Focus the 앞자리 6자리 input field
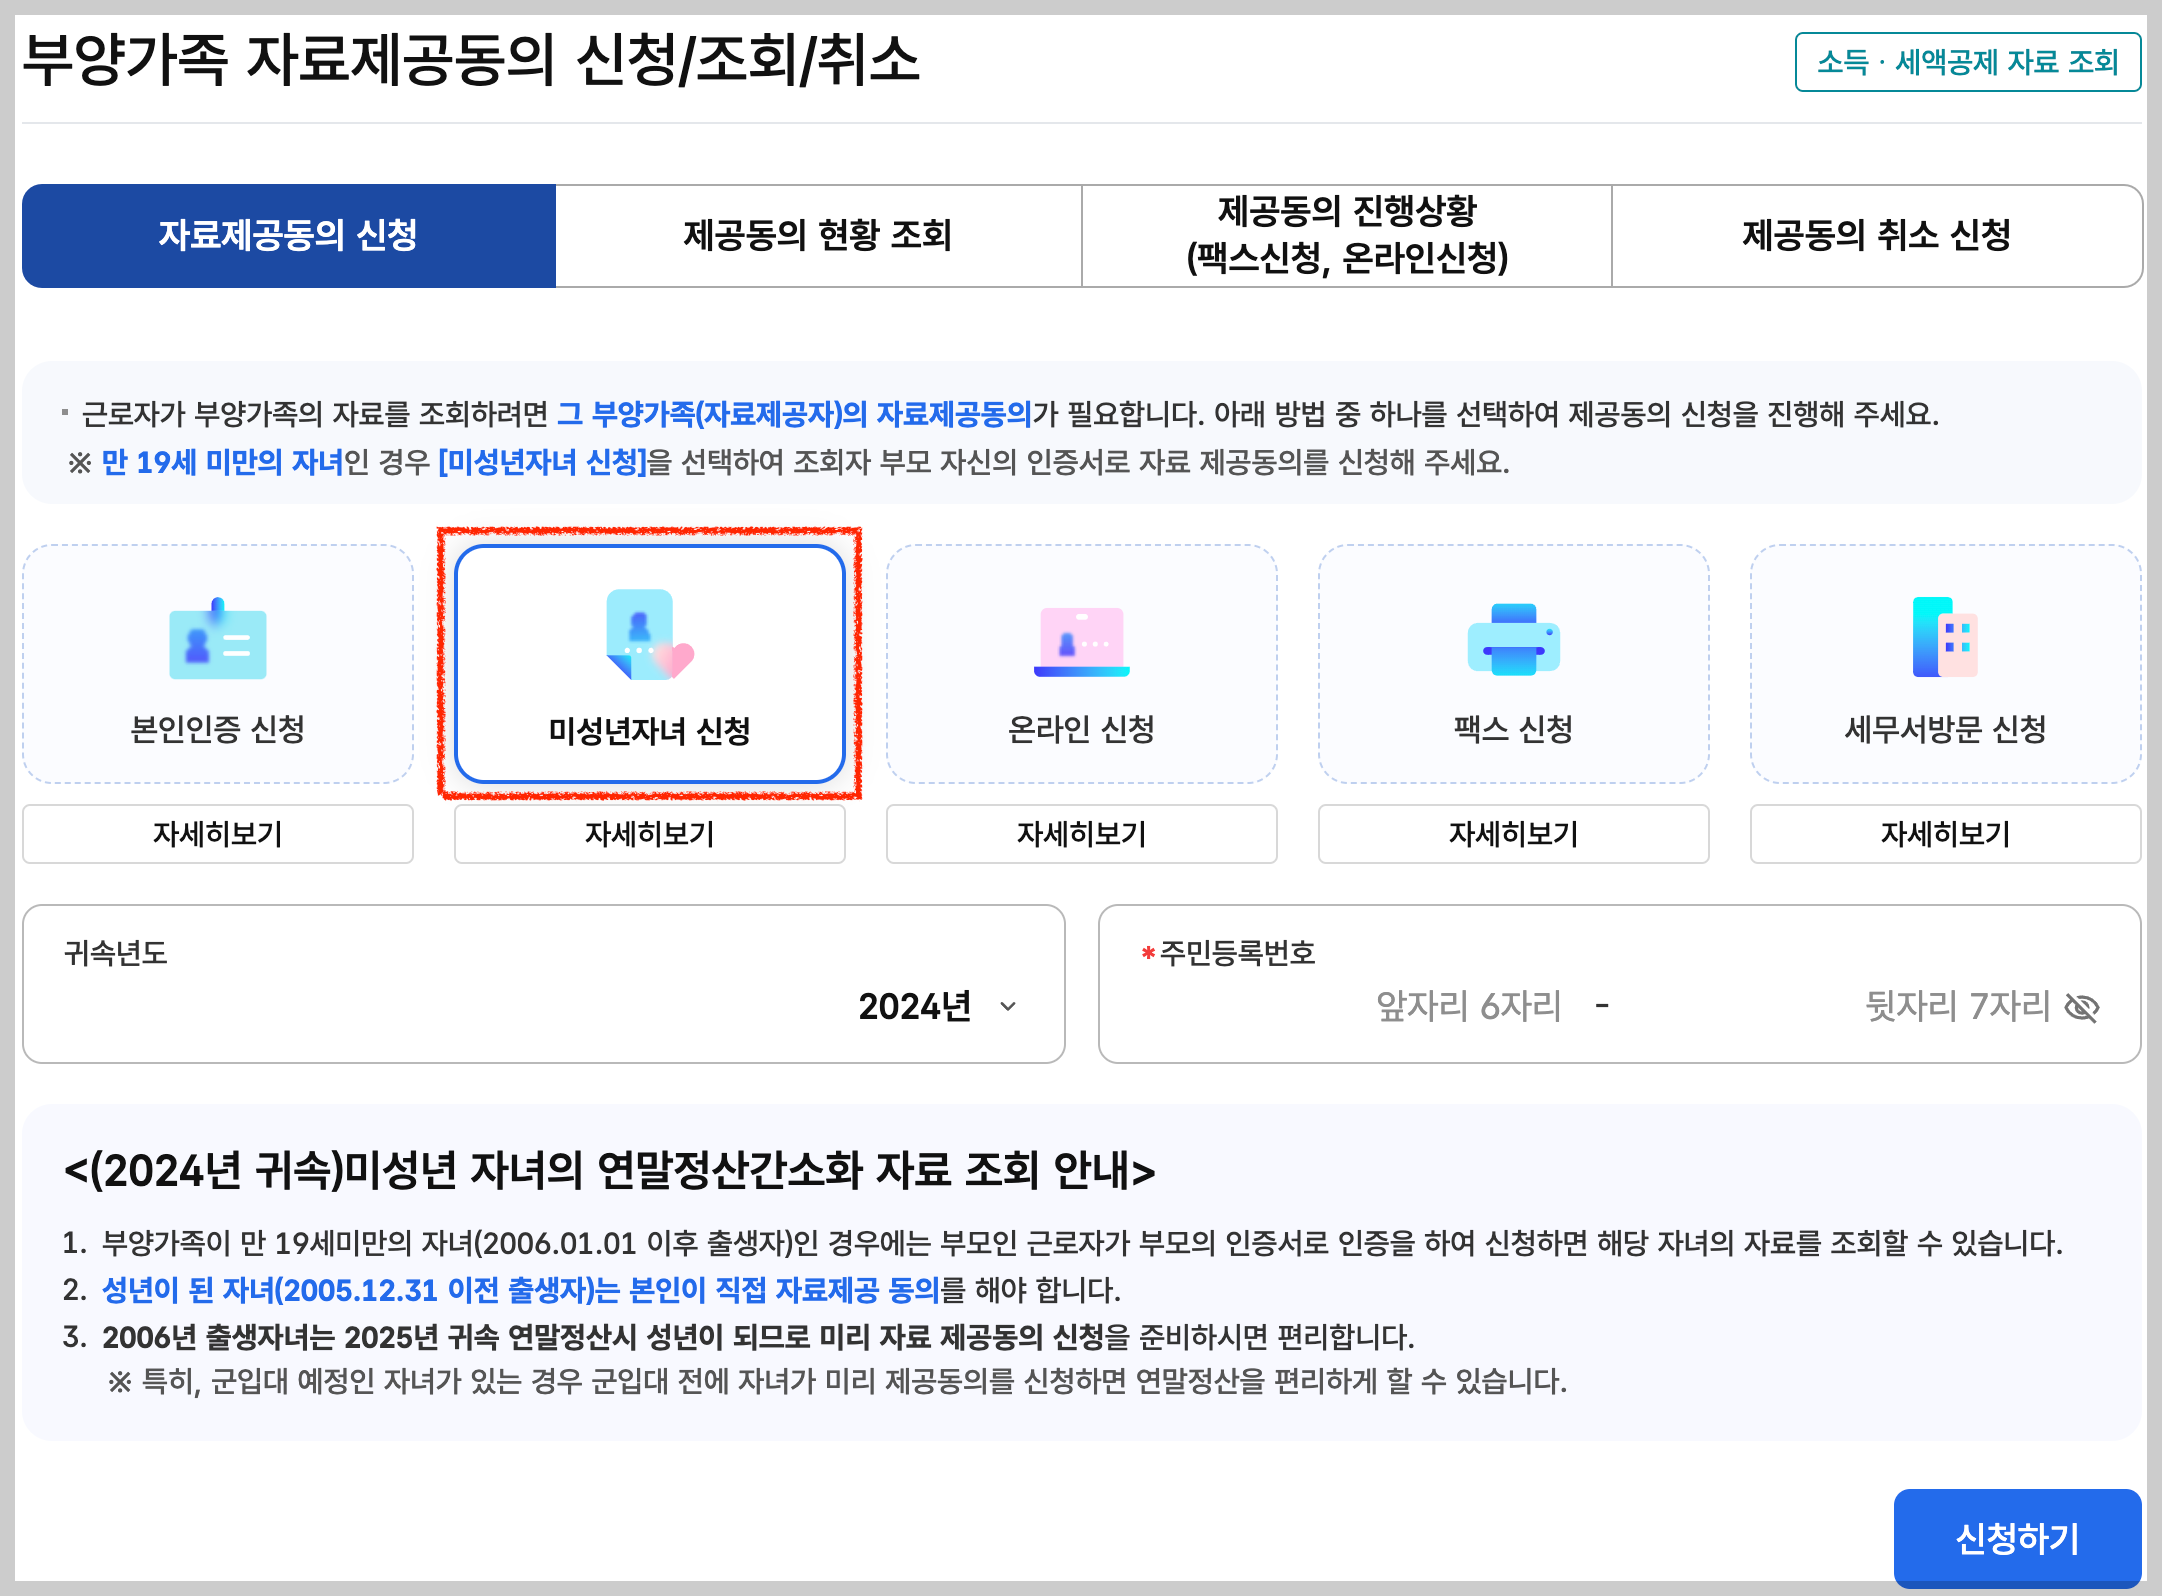This screenshot has width=2162, height=1596. [x=1468, y=1006]
